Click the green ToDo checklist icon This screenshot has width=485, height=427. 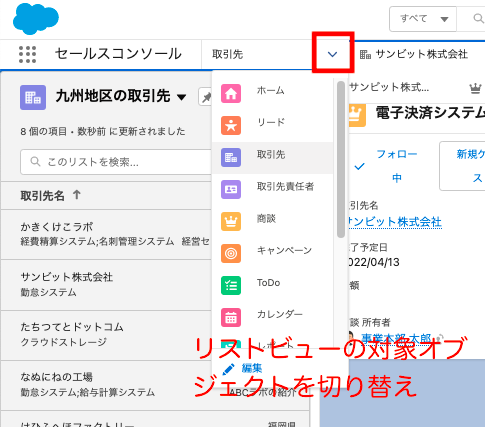click(231, 285)
